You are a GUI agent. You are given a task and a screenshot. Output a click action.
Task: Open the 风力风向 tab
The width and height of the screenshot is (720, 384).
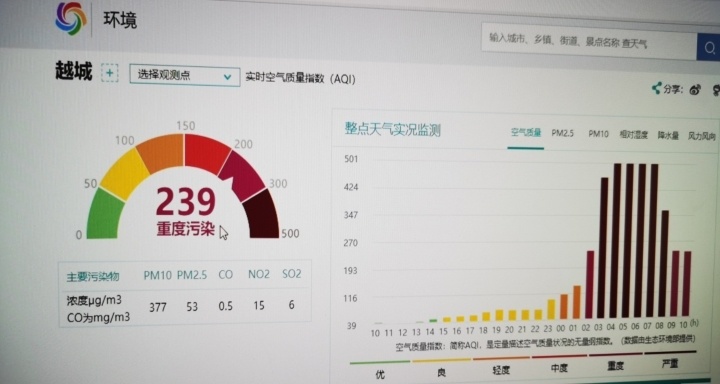point(702,136)
